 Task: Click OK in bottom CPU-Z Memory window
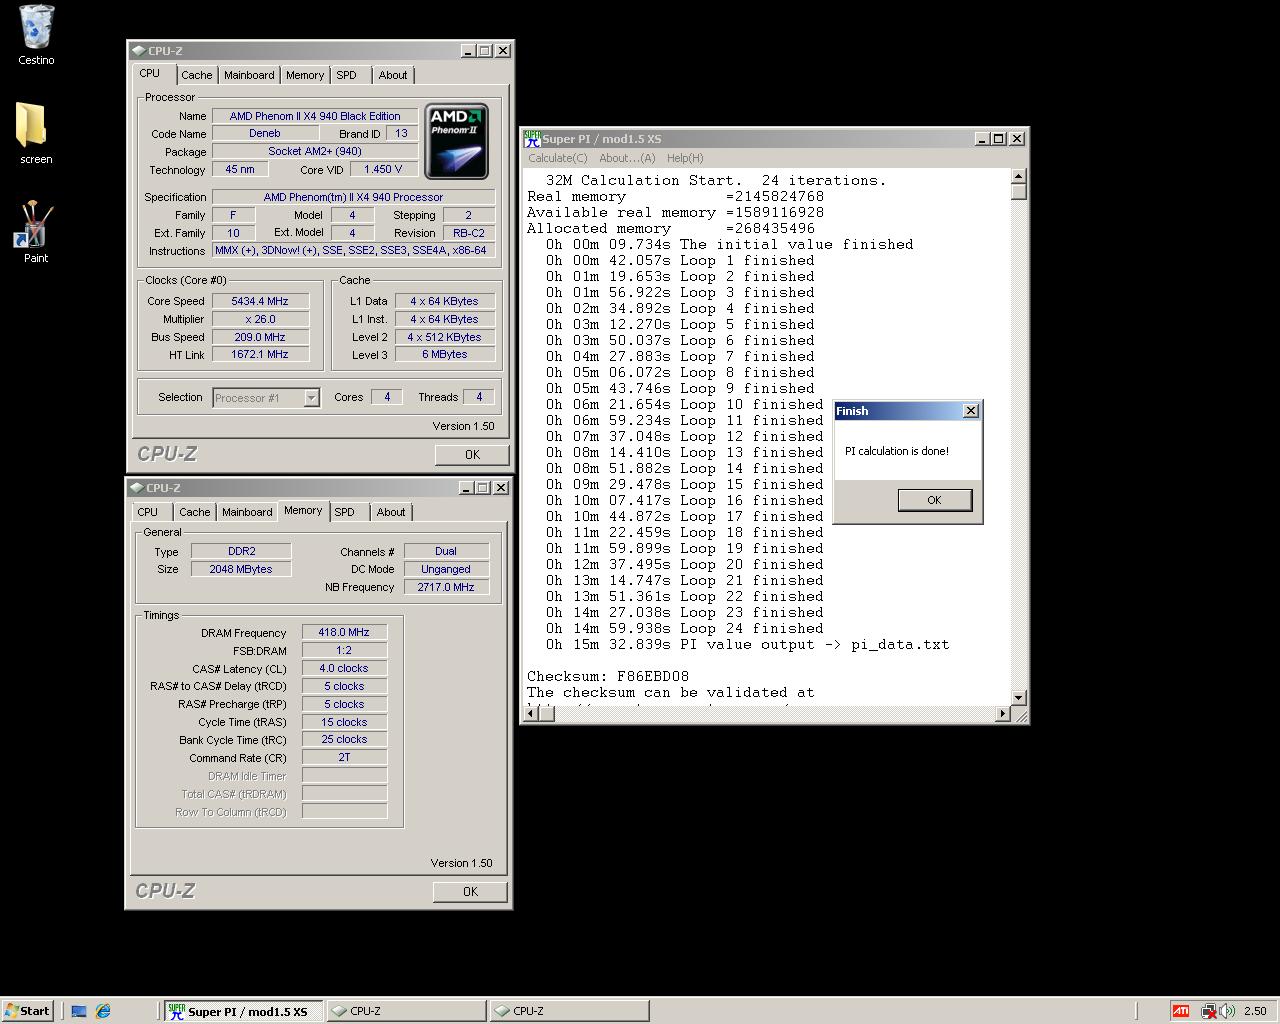(470, 891)
